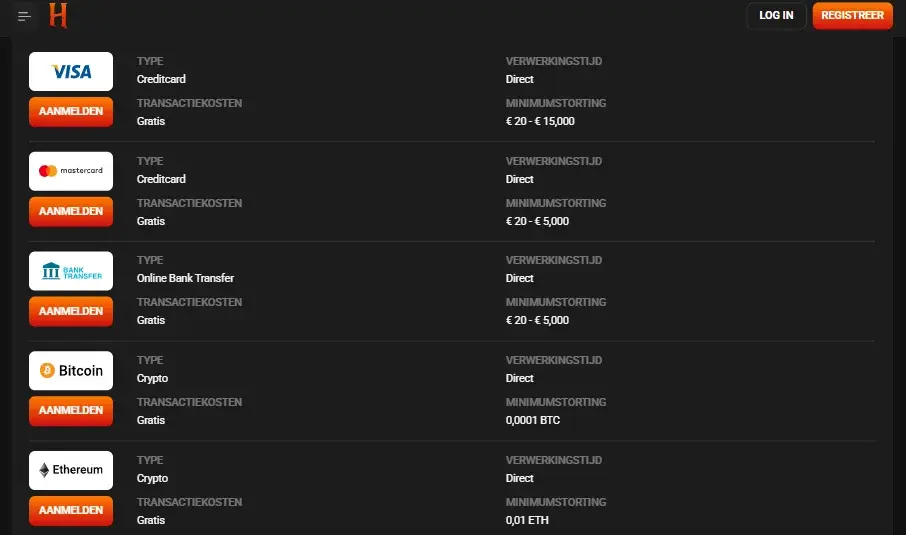Click the Visa € 20 - € 15,000 limit text

(540, 121)
